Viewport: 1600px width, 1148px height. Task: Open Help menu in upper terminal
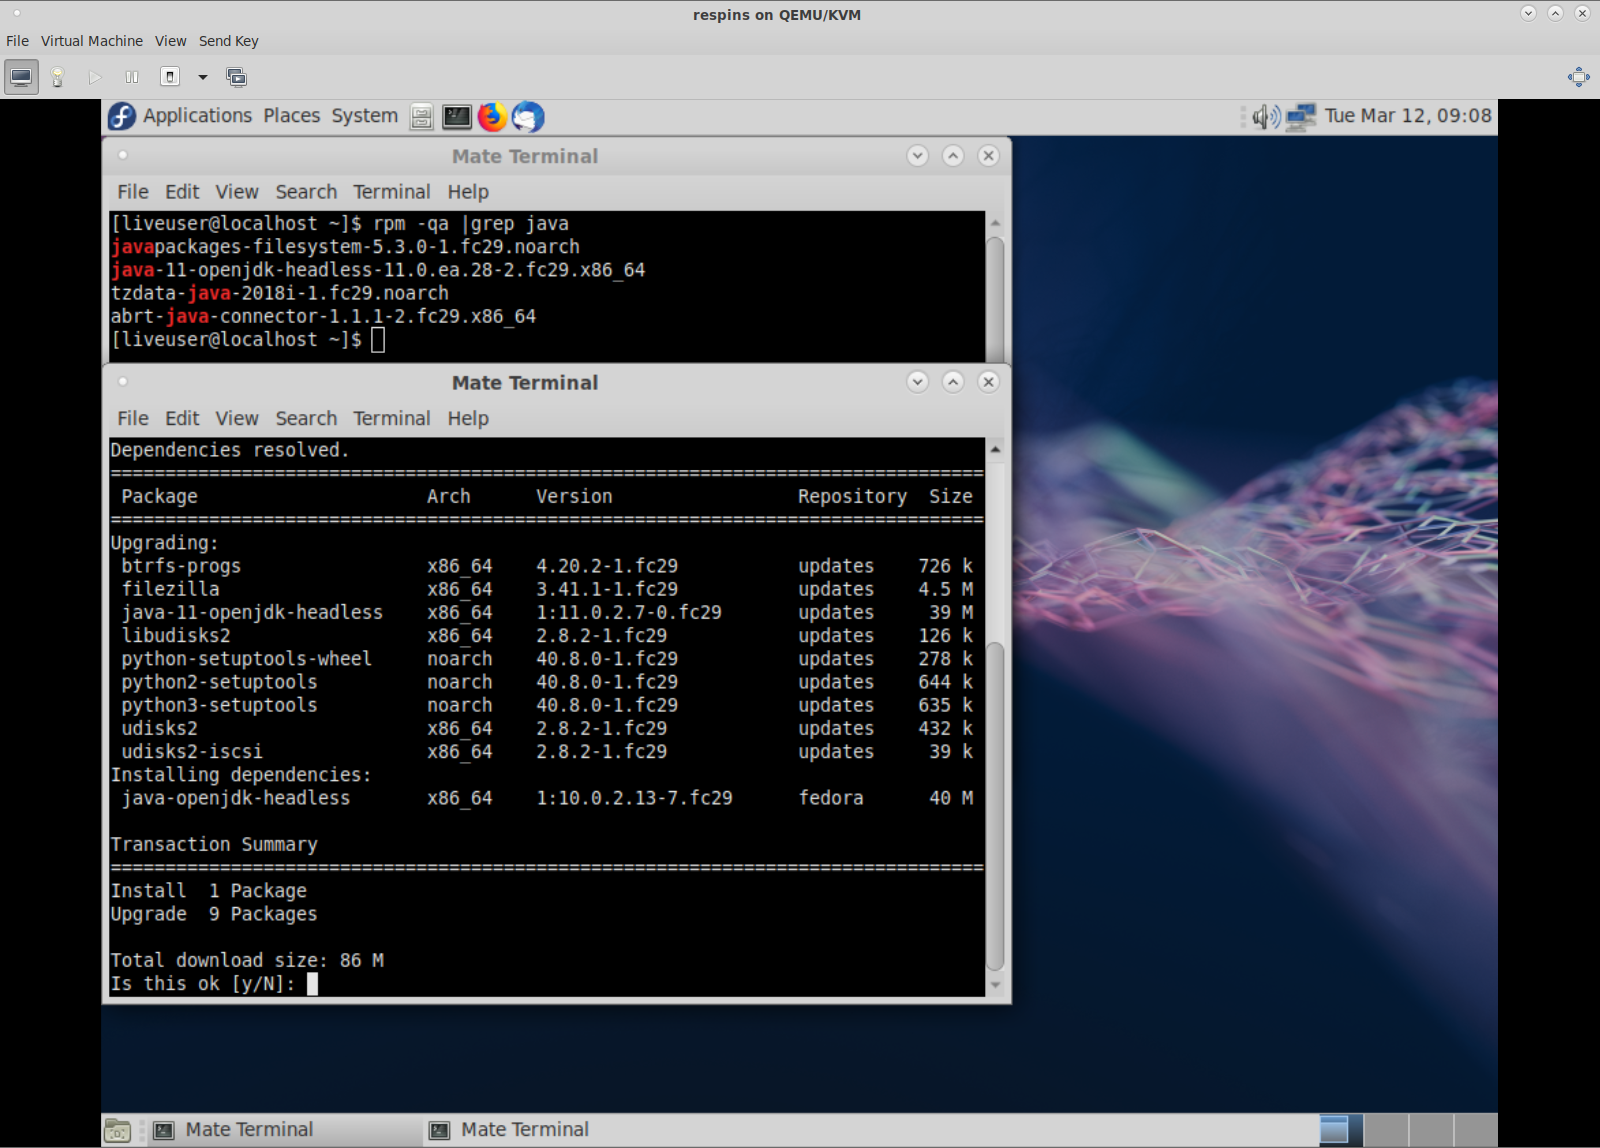[468, 192]
